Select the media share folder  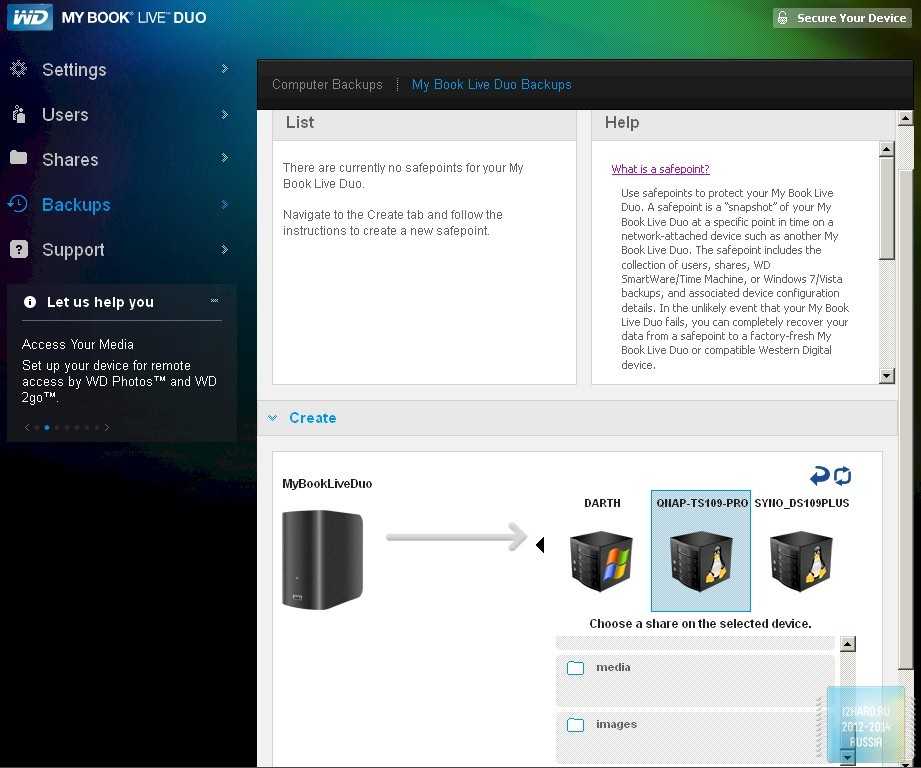(x=613, y=667)
